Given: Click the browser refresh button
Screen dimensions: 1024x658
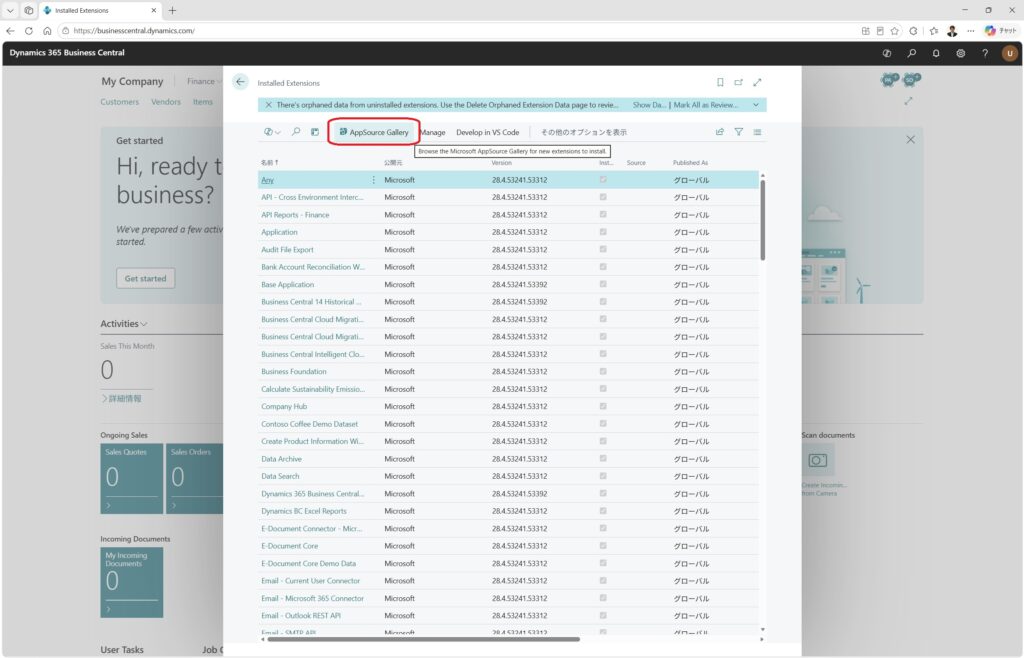Looking at the screenshot, I should tap(29, 31).
